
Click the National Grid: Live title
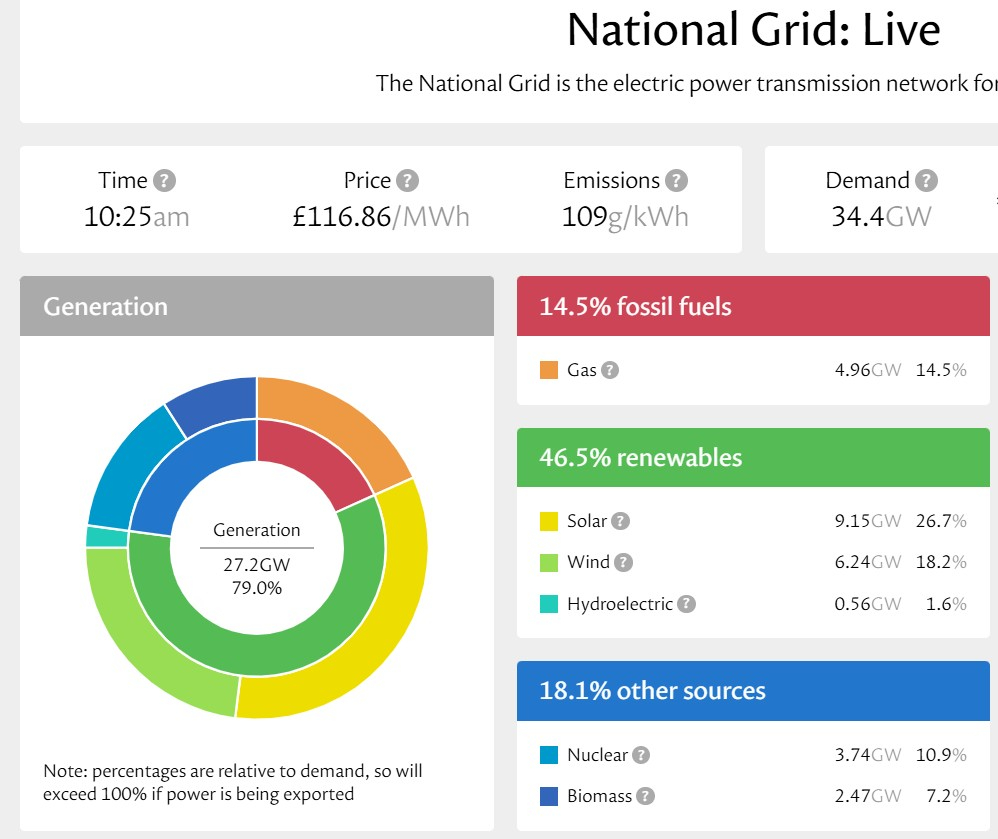(x=753, y=30)
